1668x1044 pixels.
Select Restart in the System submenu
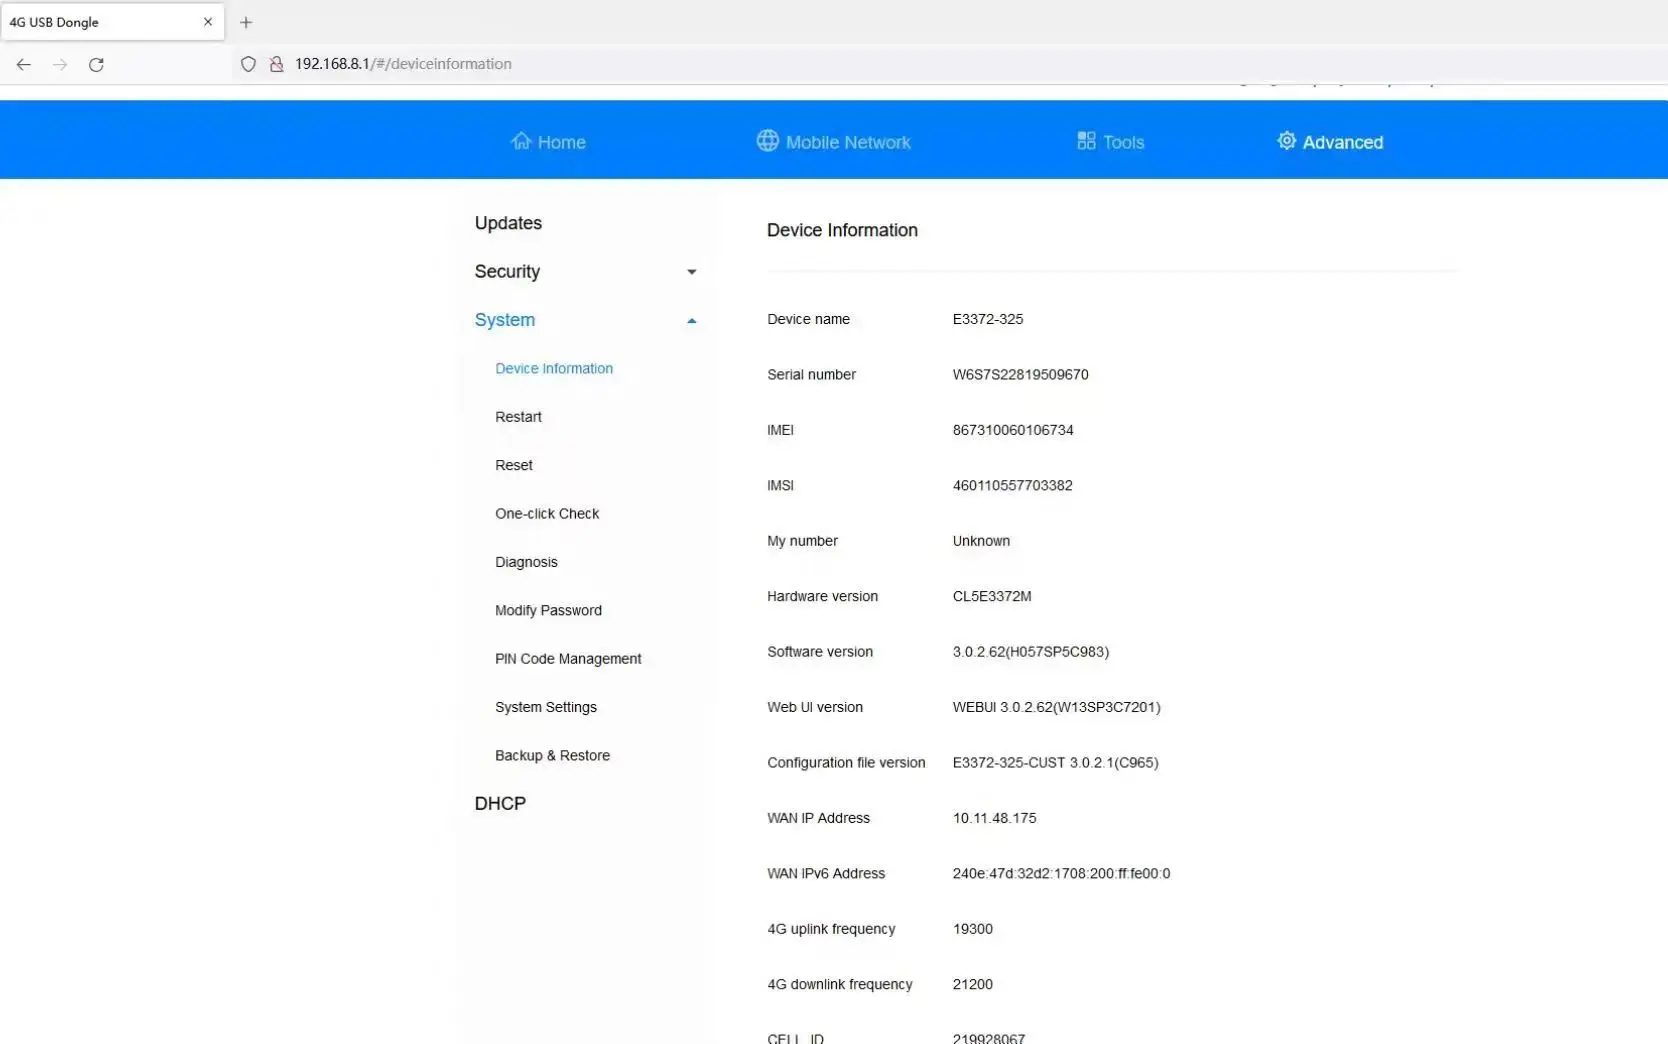click(x=518, y=417)
